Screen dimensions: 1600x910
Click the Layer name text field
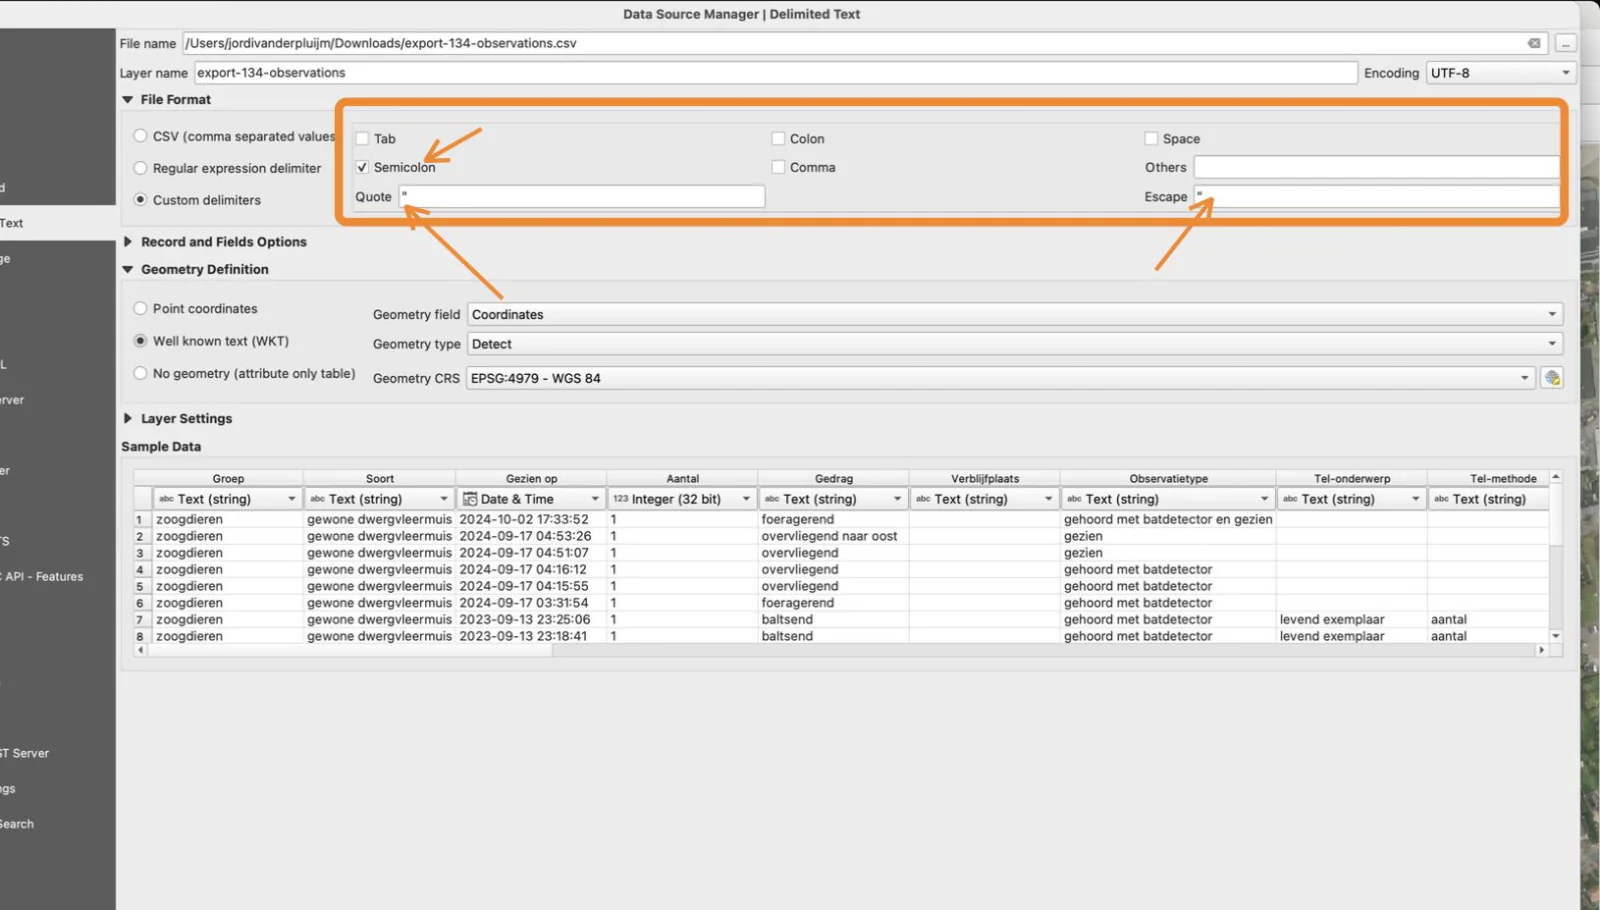pyautogui.click(x=775, y=73)
